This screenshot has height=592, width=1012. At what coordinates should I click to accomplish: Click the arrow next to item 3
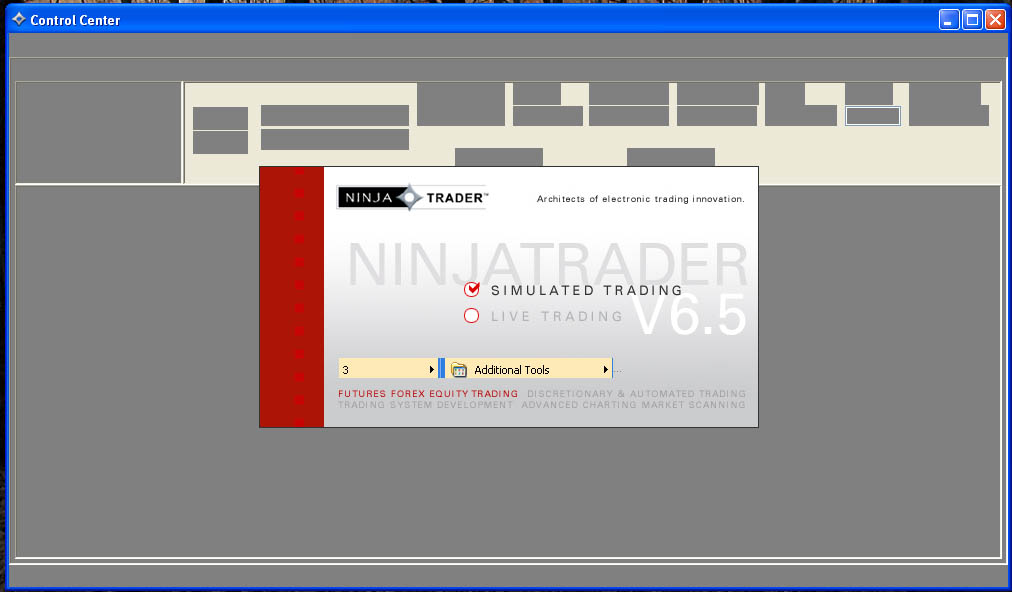pyautogui.click(x=431, y=370)
